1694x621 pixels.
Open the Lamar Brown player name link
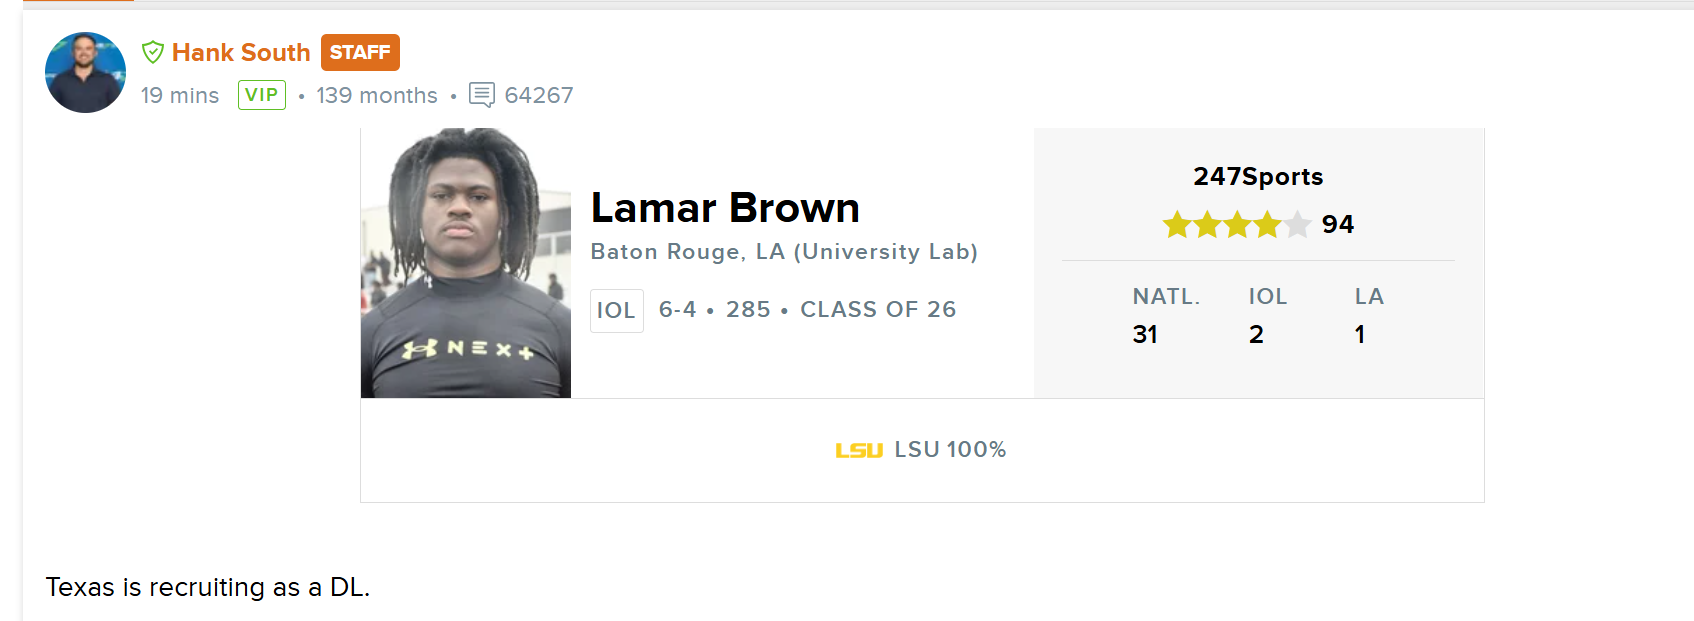coord(725,208)
